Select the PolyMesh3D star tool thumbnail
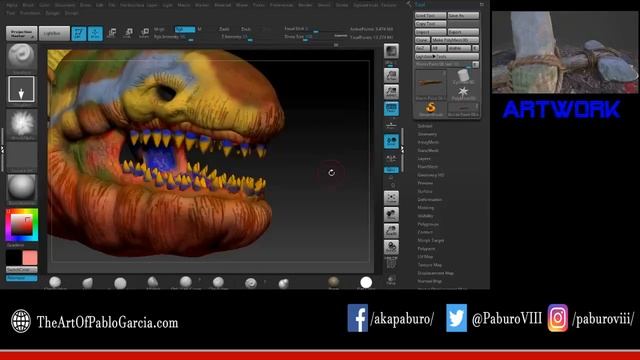 463,93
